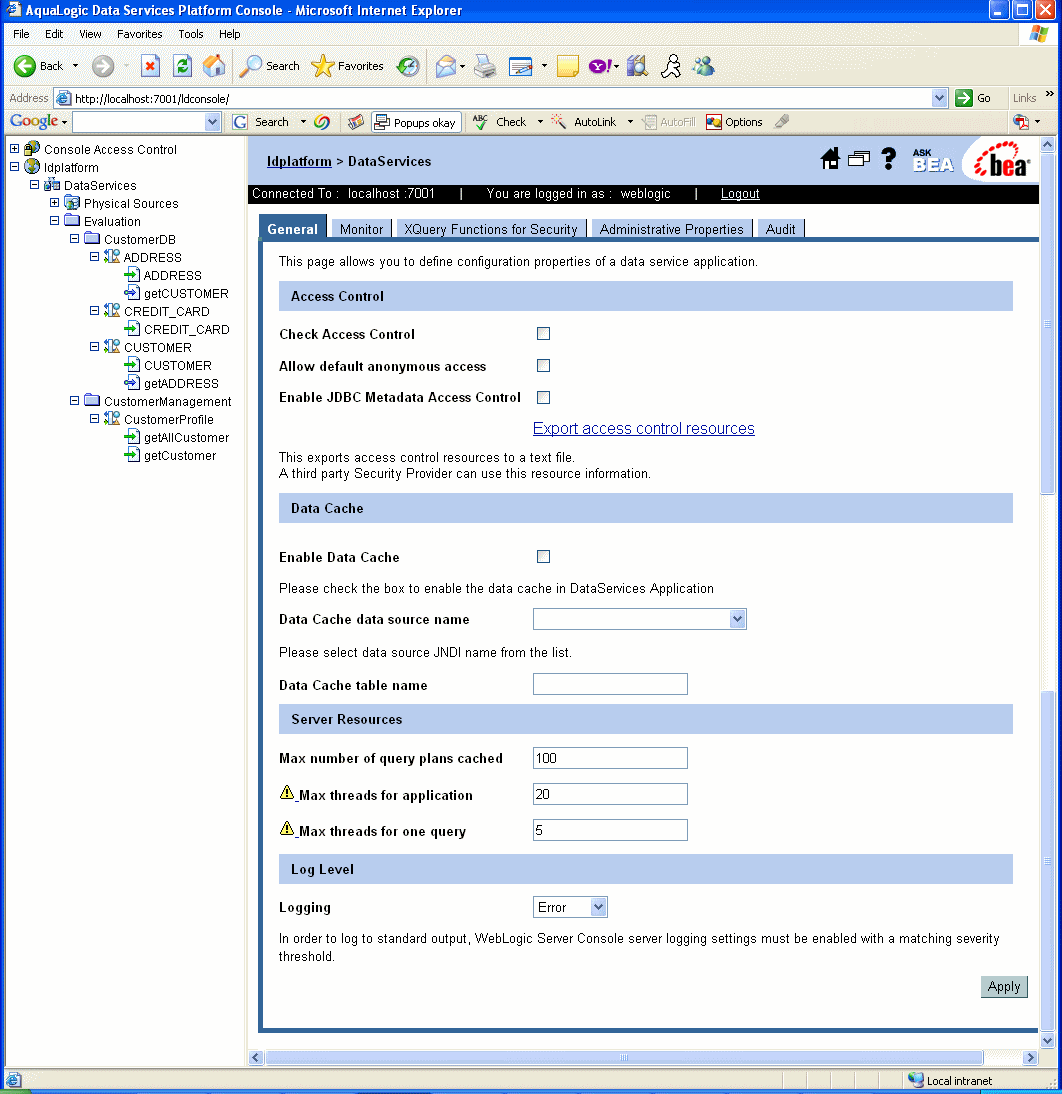Screen dimensions: 1062x1094
Task: Enable Check Access Control checkbox
Action: [544, 334]
